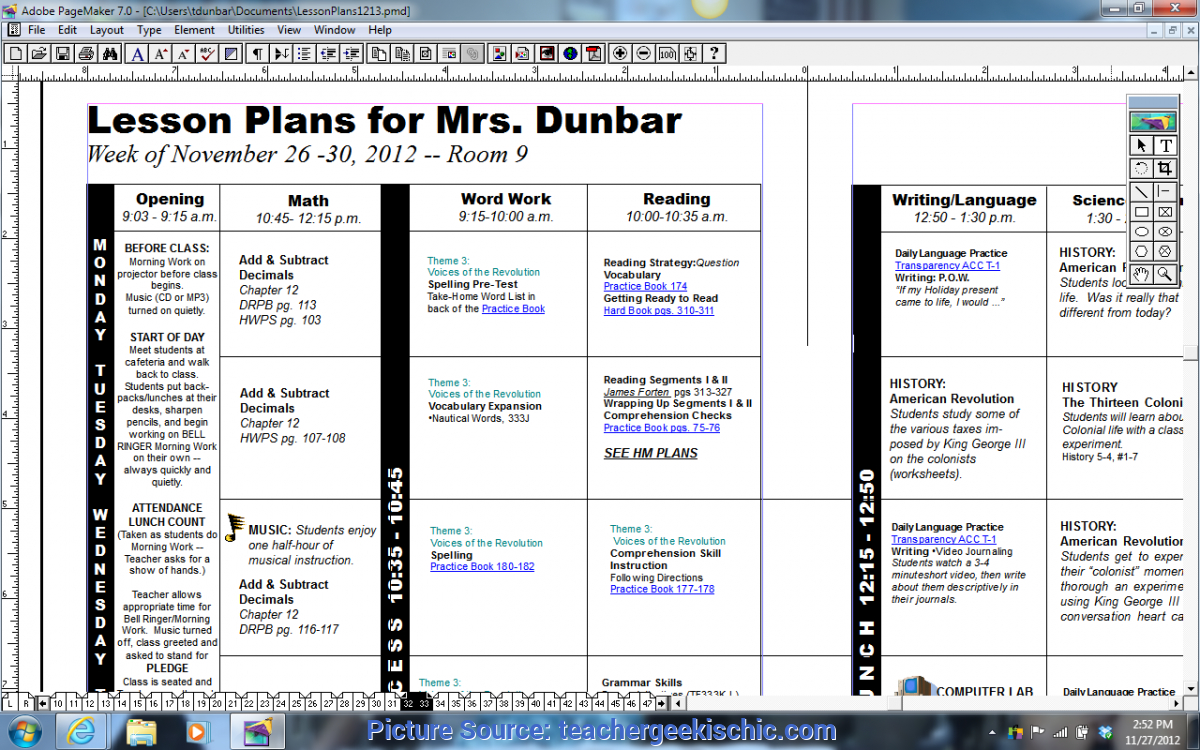This screenshot has height=750, width=1200.
Task: Decrease font size with the smaller A icon
Action: 184,53
